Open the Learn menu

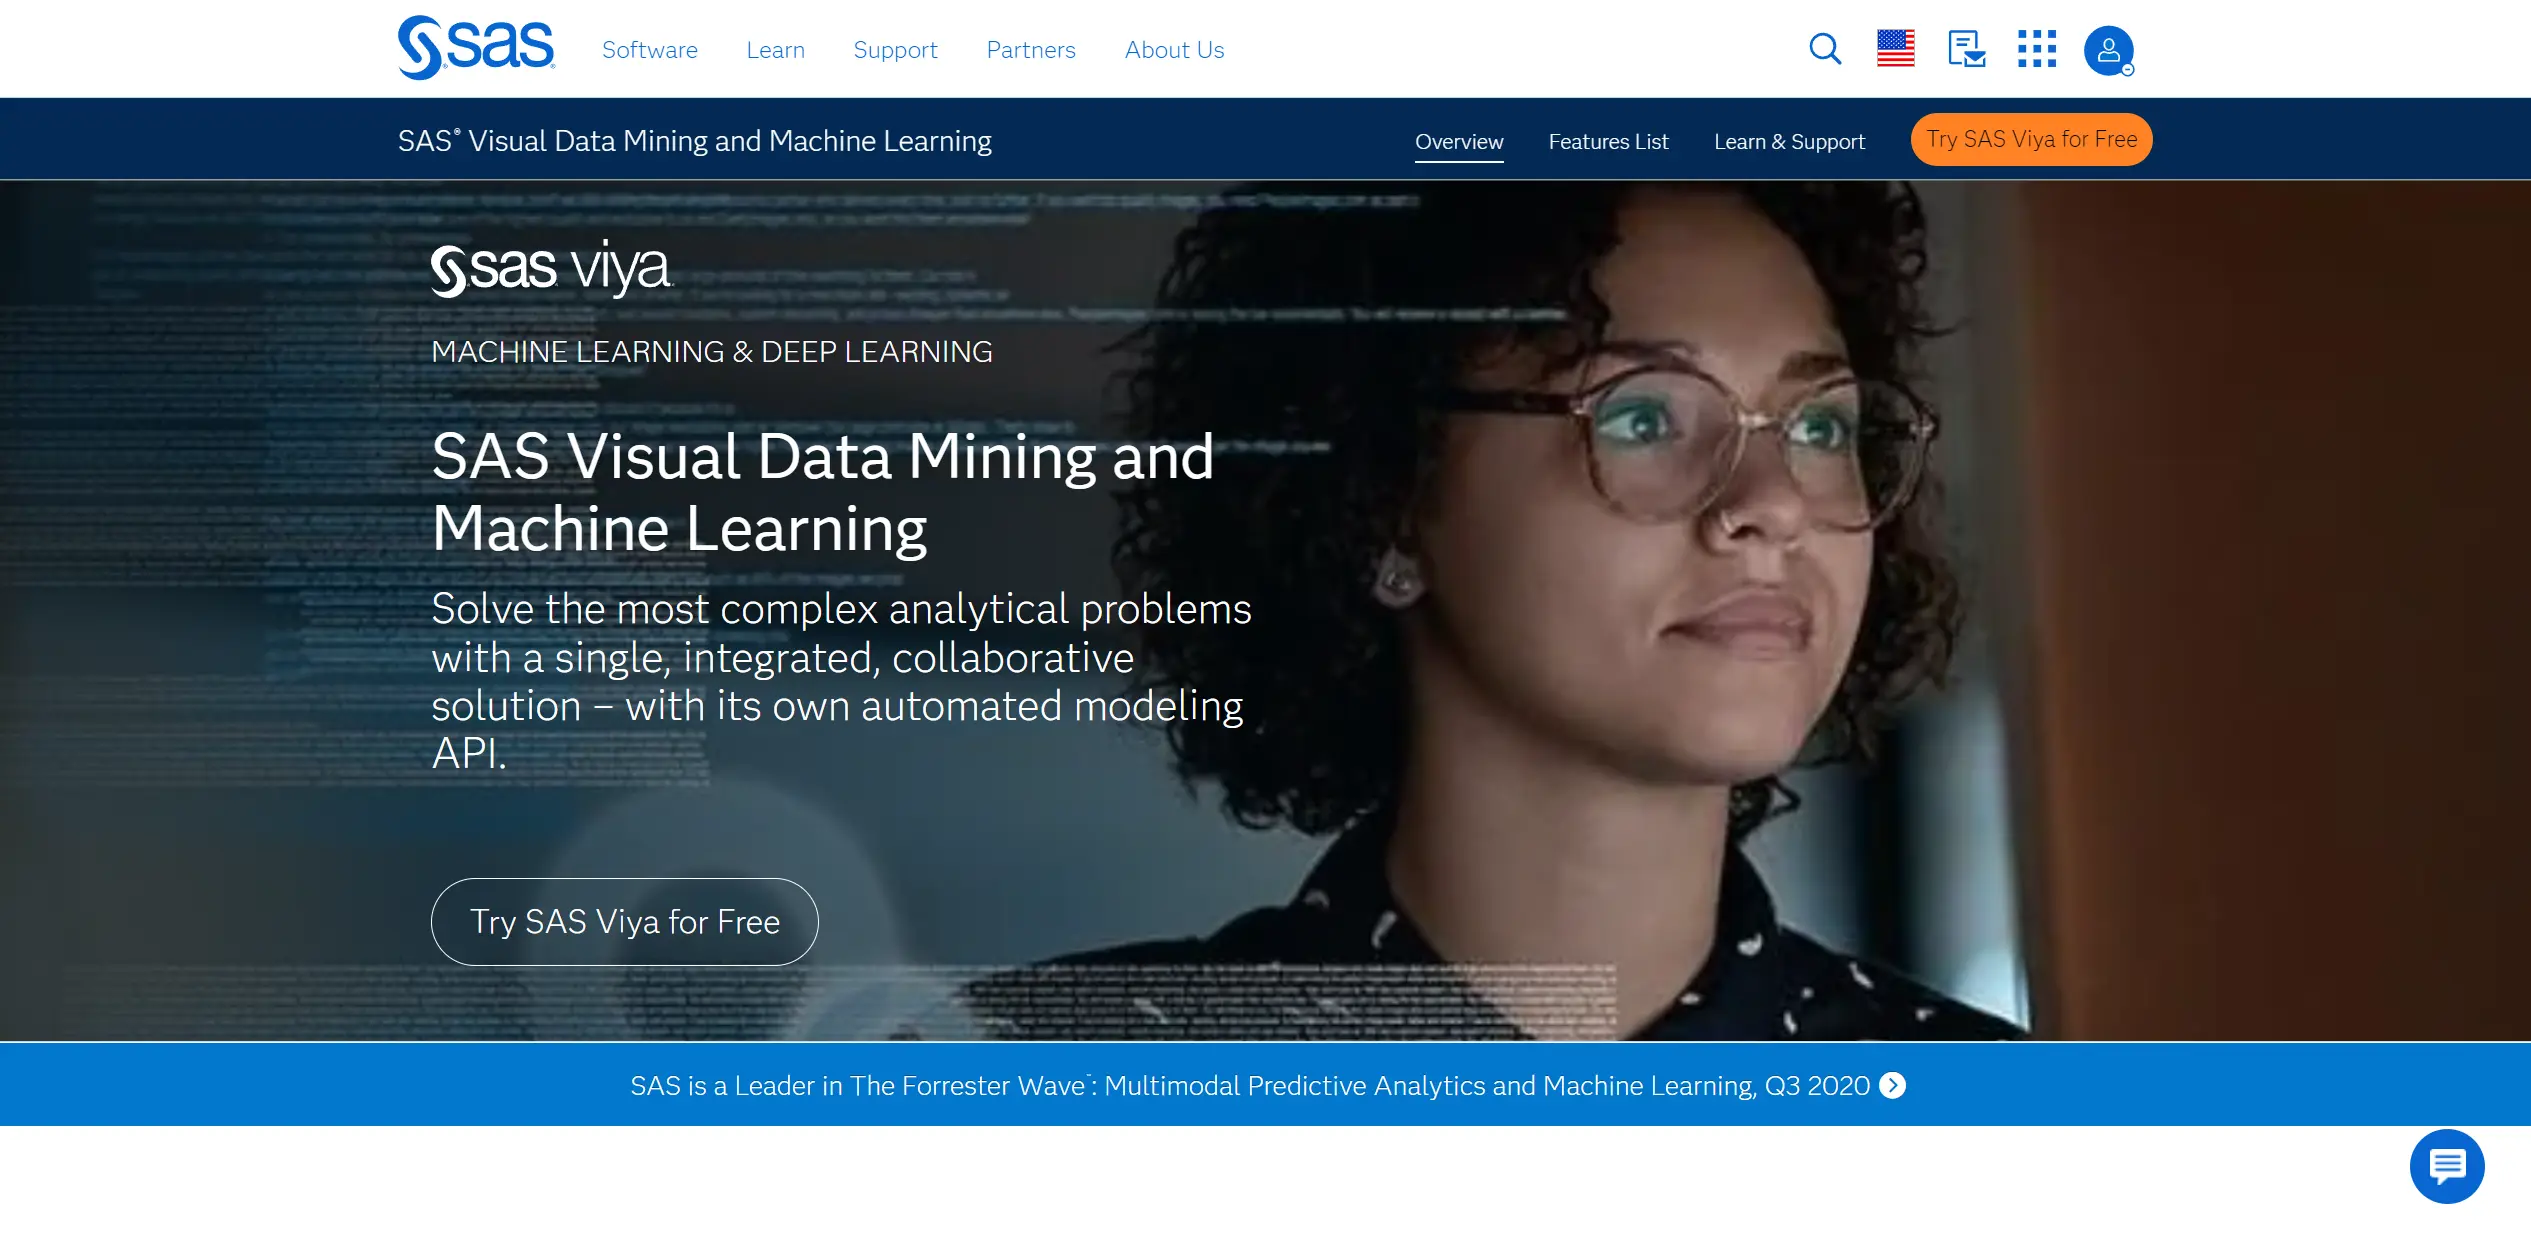[775, 50]
